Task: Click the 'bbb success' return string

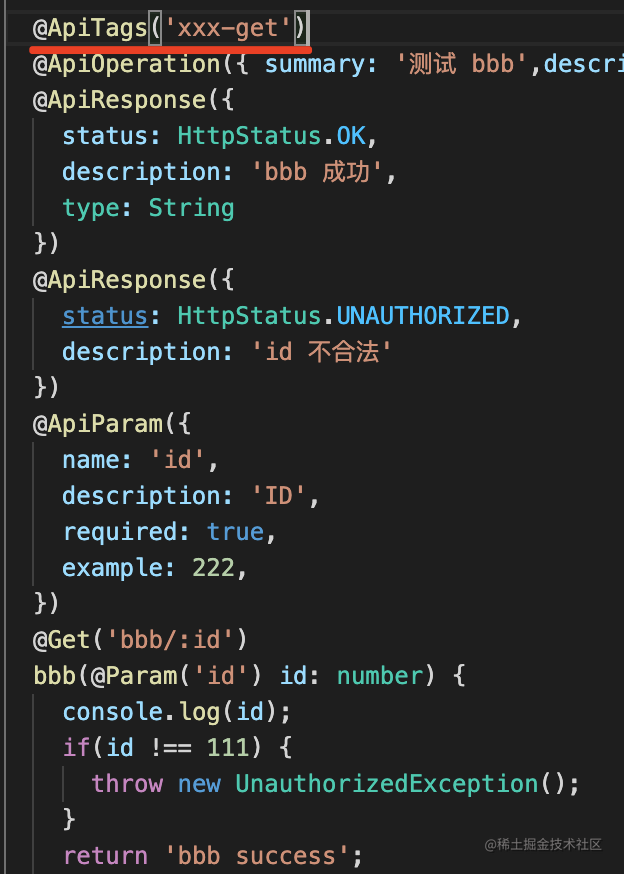Action: click(256, 855)
